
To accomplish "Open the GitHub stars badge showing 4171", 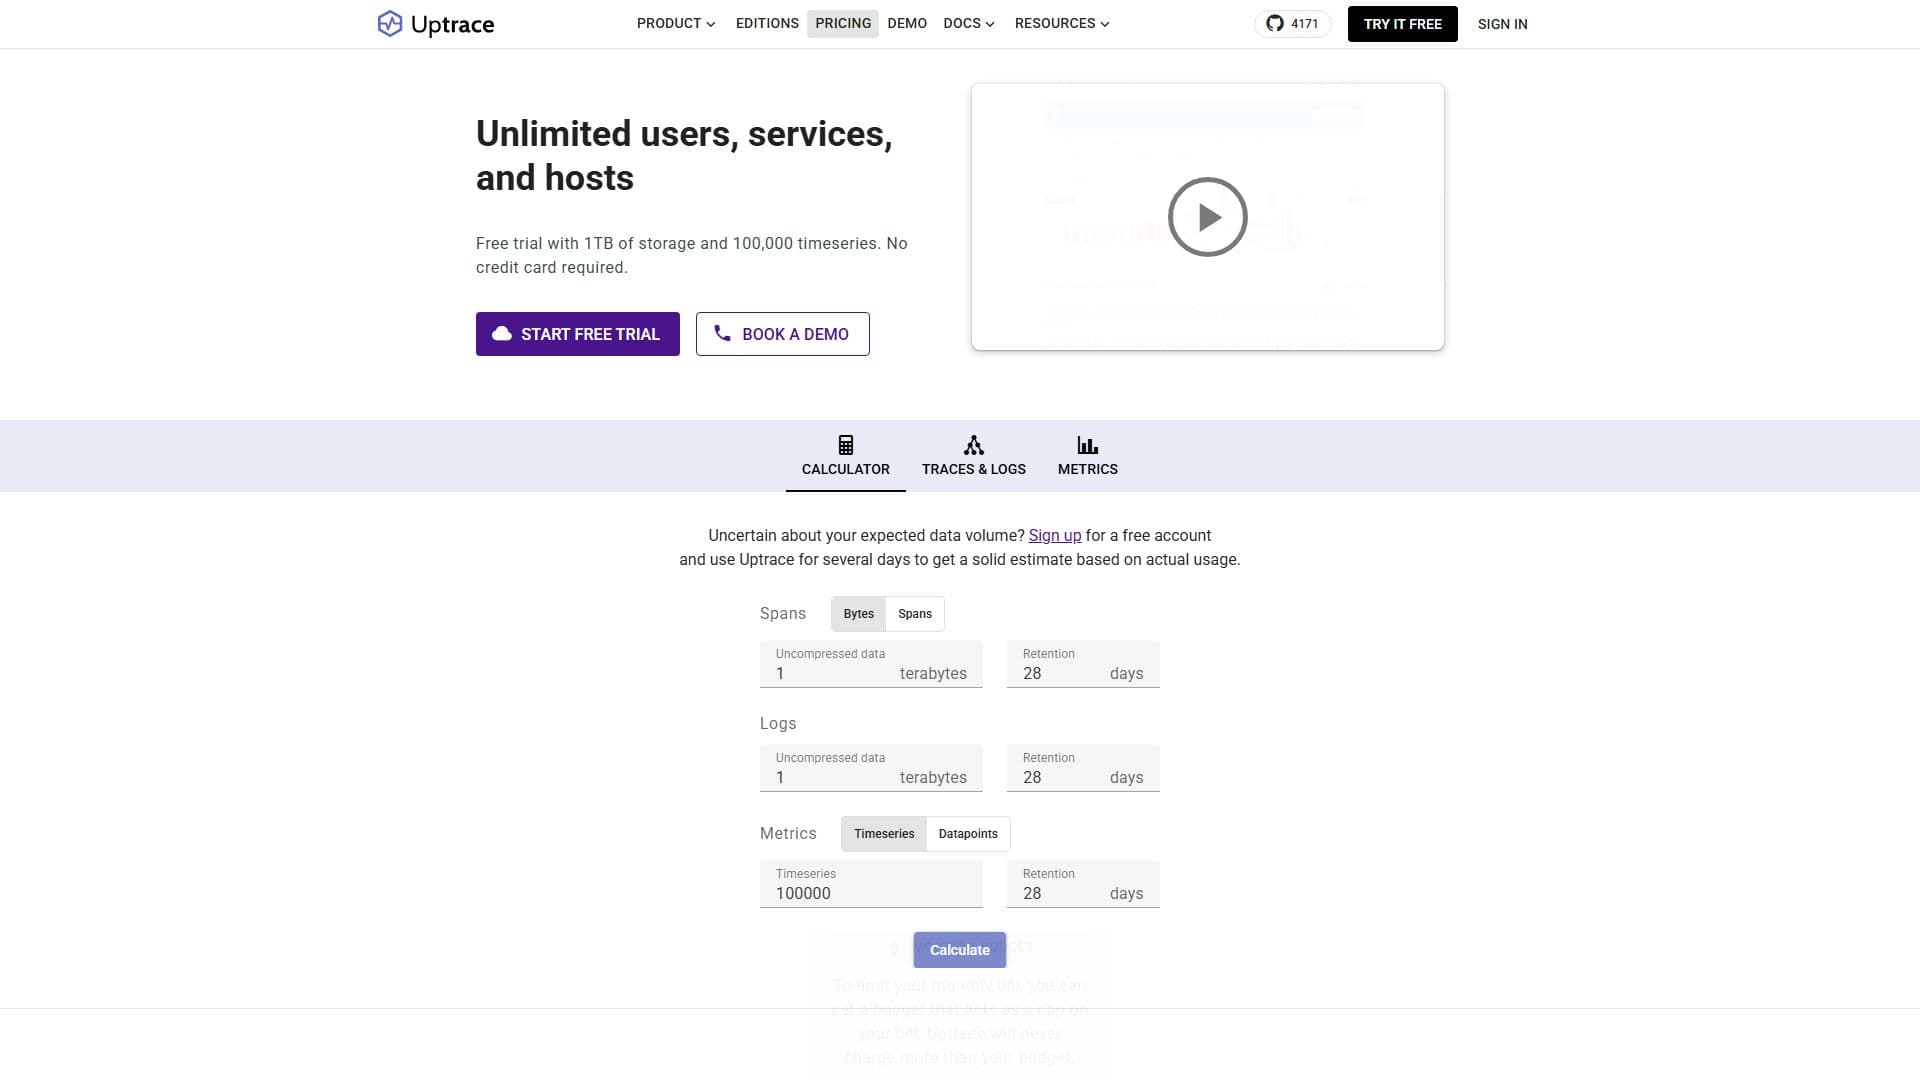I will tap(1292, 24).
